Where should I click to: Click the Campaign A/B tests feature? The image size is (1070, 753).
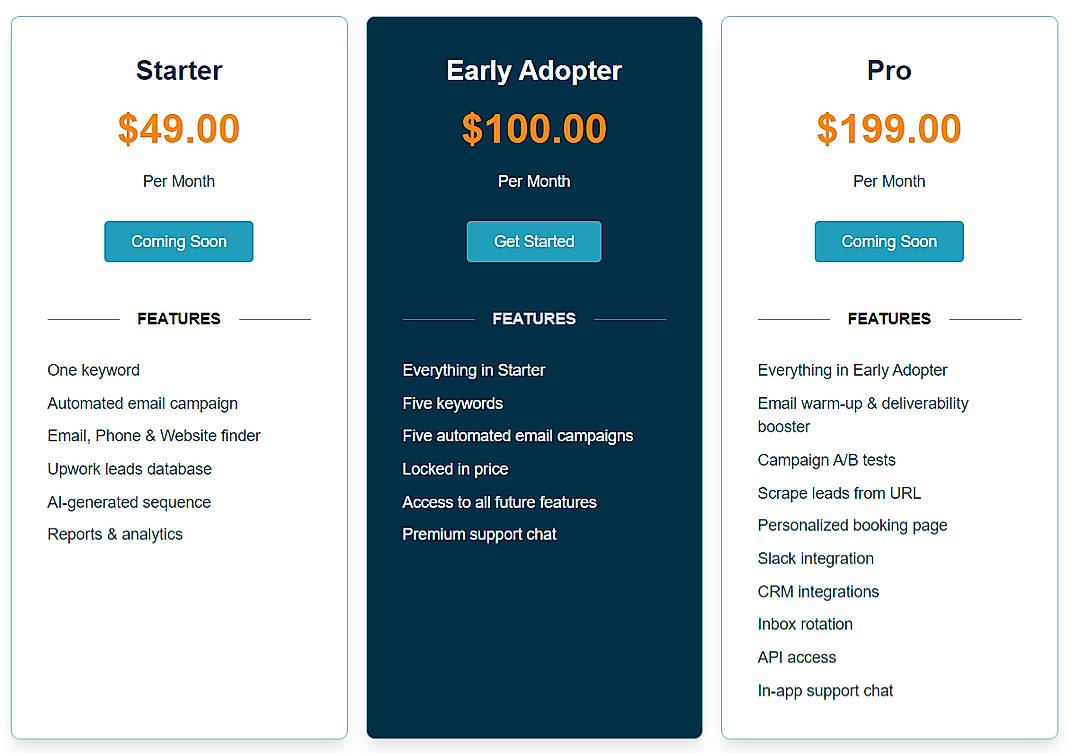(827, 459)
